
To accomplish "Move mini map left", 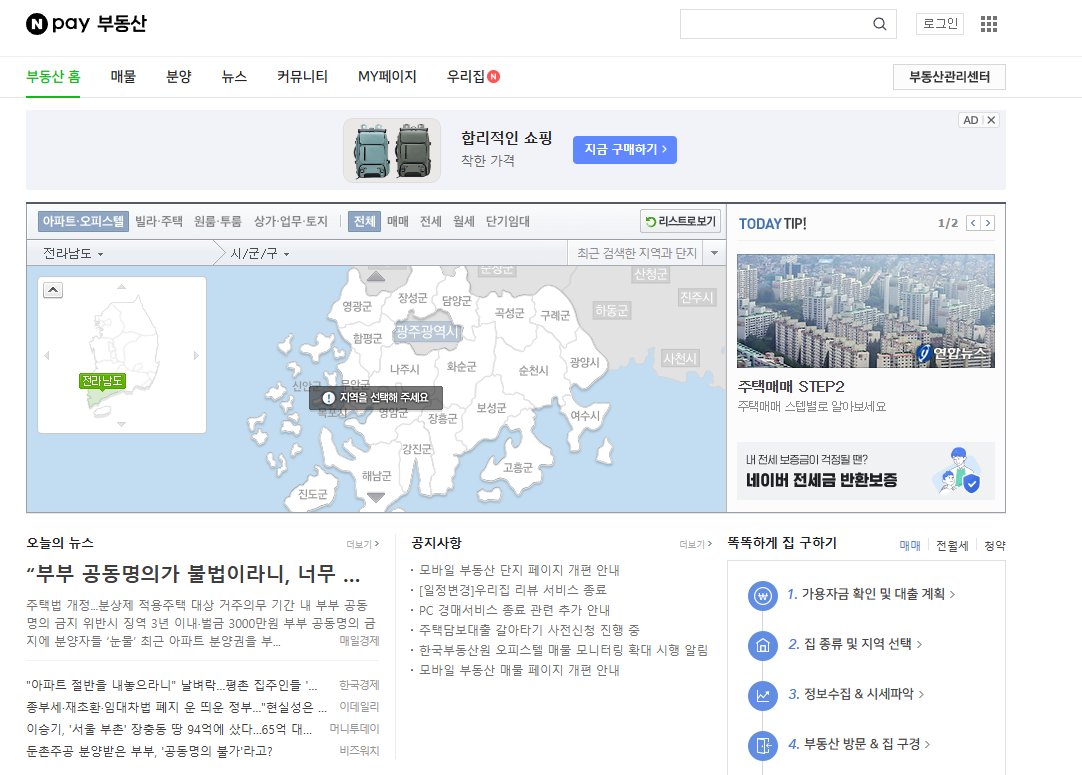I will tap(47, 355).
